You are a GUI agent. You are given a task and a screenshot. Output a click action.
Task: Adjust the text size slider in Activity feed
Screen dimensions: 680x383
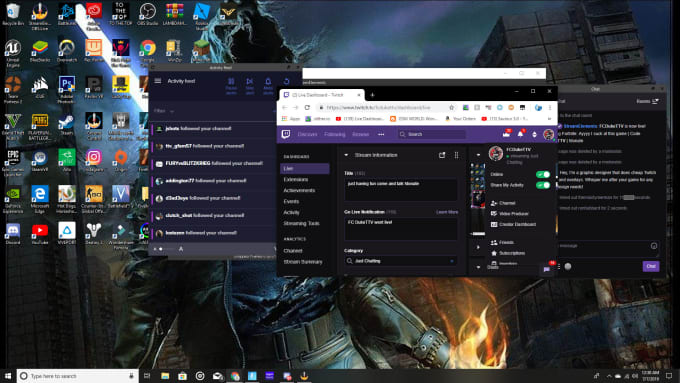(165, 249)
